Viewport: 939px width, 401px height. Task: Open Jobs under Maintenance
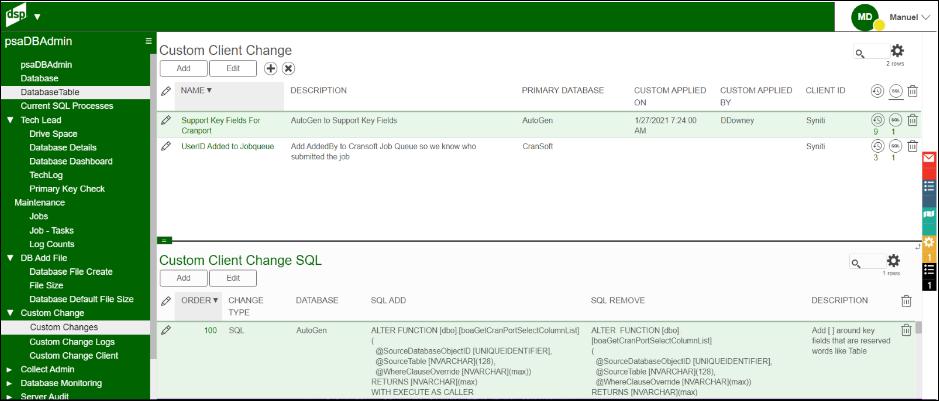(38, 216)
